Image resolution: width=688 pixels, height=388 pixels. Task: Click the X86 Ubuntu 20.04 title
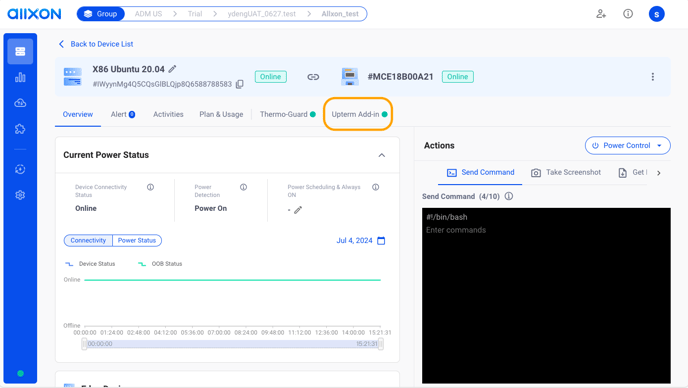click(x=129, y=69)
